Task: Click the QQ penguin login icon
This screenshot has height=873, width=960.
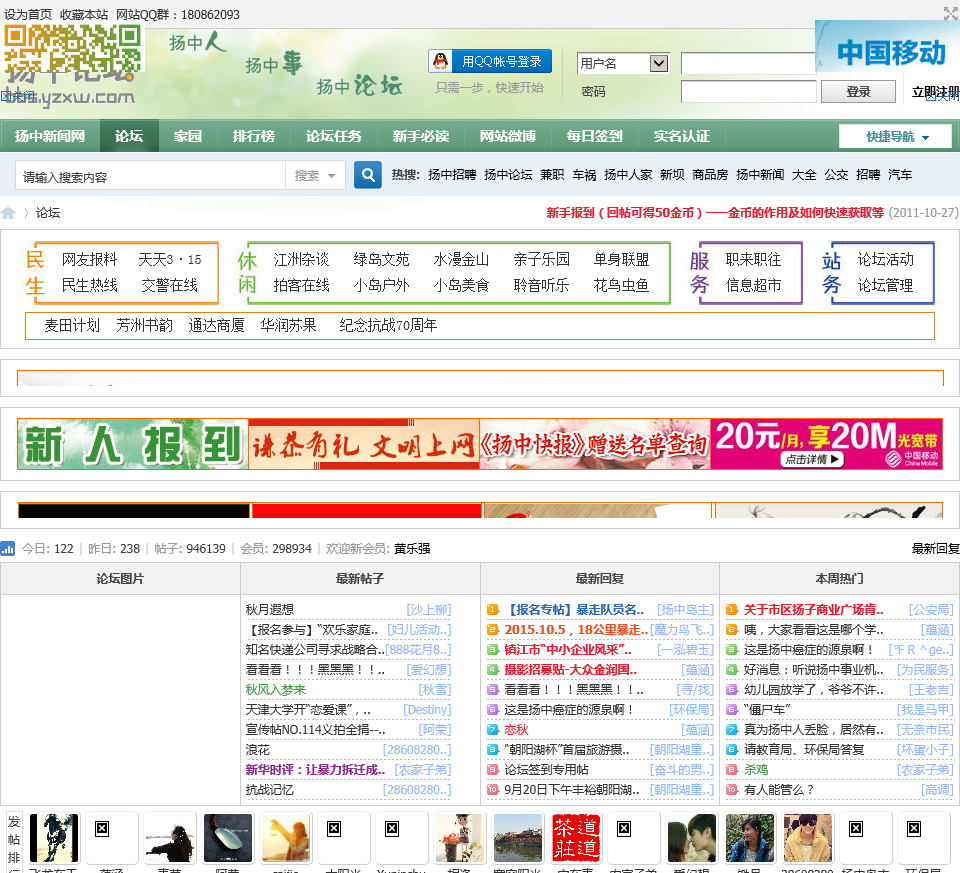Action: coord(440,61)
